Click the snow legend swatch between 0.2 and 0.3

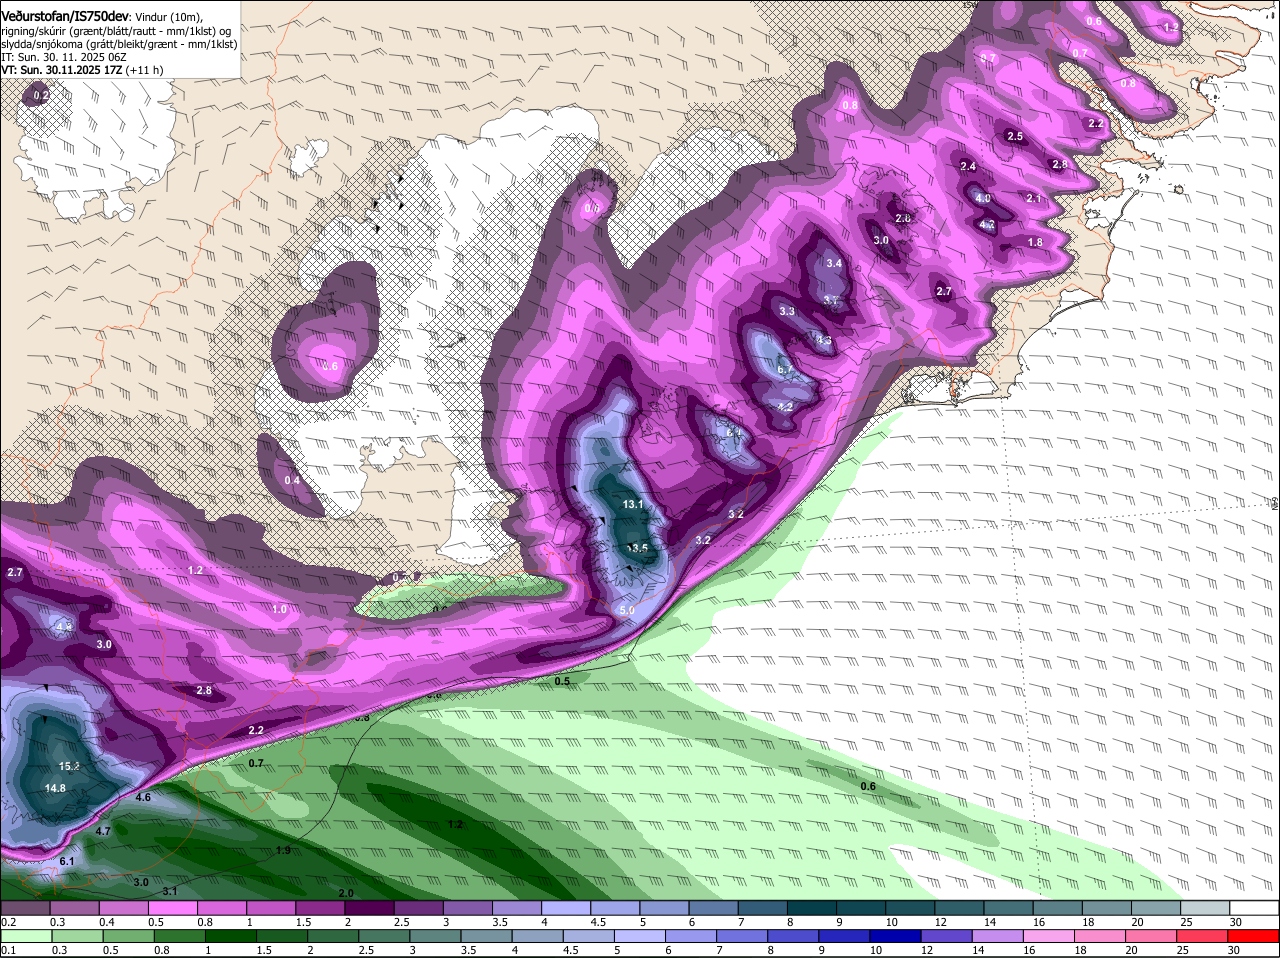(25, 908)
